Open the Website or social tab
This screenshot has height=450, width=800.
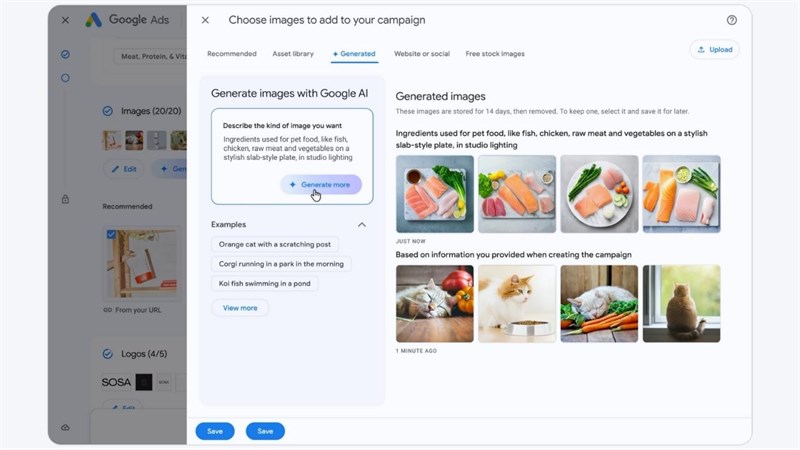click(x=422, y=54)
